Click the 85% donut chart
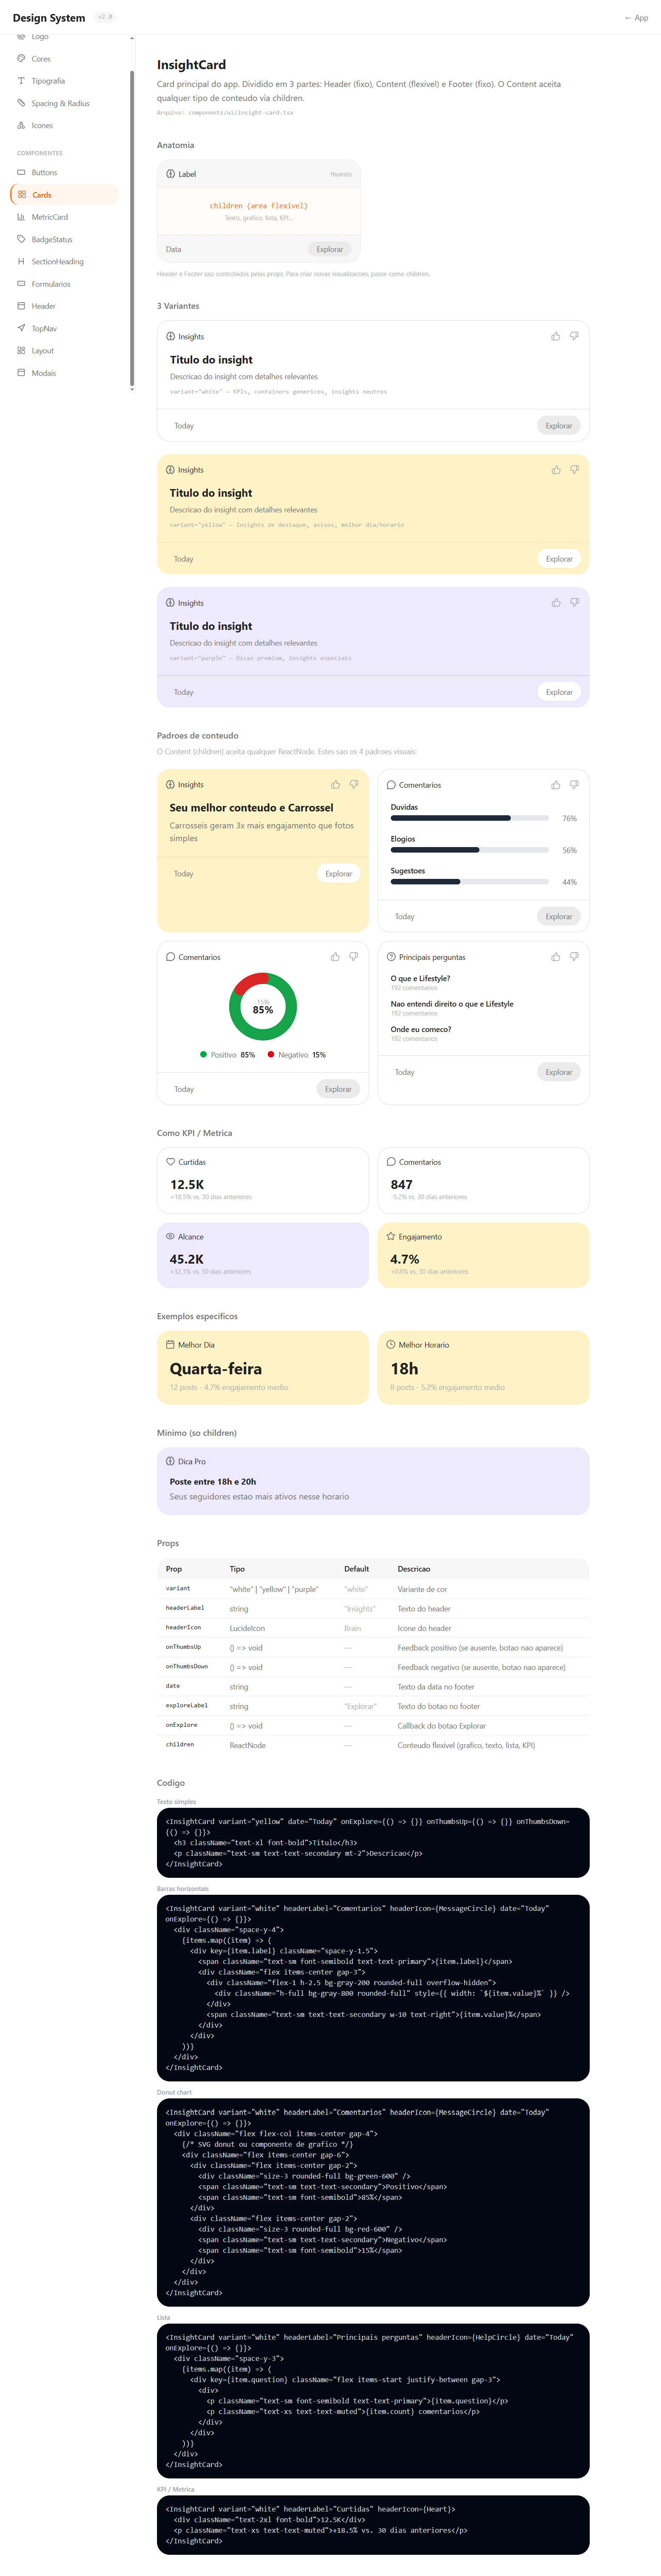Viewport: 661px width, 2576px height. 263,1006
